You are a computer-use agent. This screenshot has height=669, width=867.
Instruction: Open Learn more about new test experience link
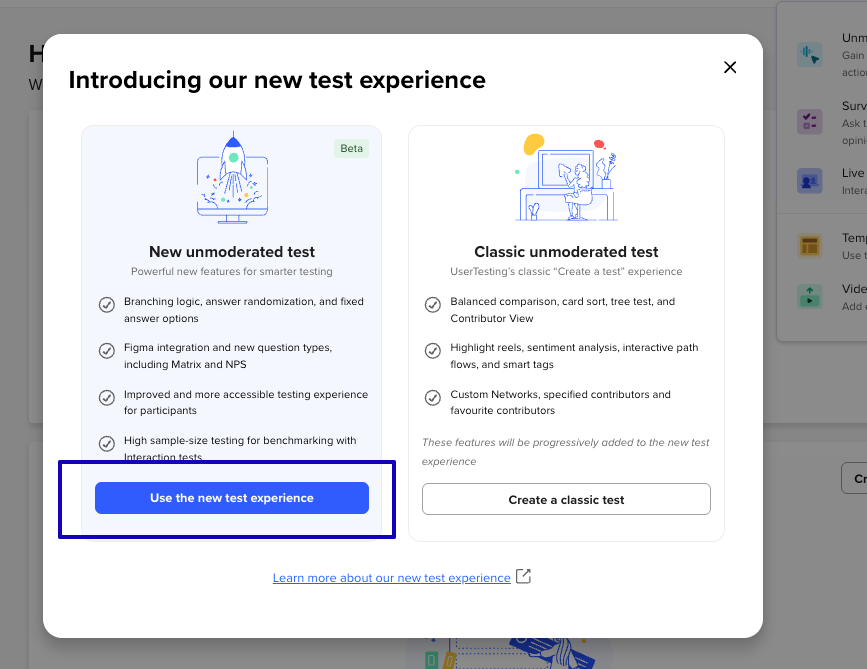click(x=391, y=578)
